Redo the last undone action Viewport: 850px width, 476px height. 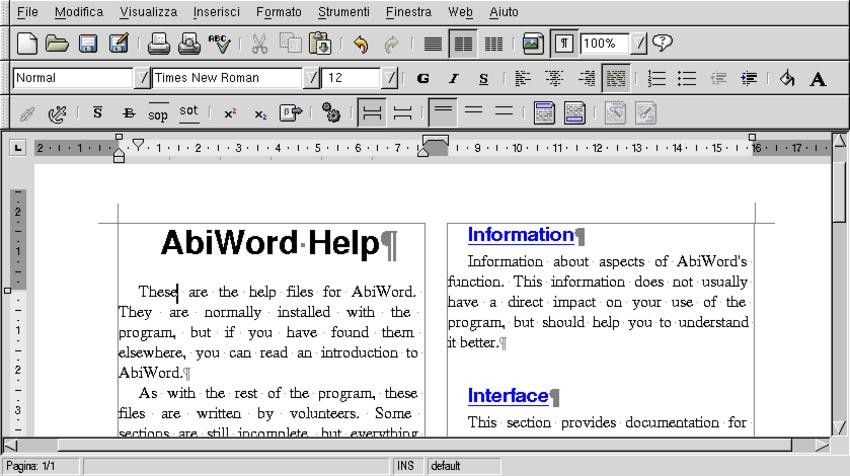pyautogui.click(x=391, y=44)
